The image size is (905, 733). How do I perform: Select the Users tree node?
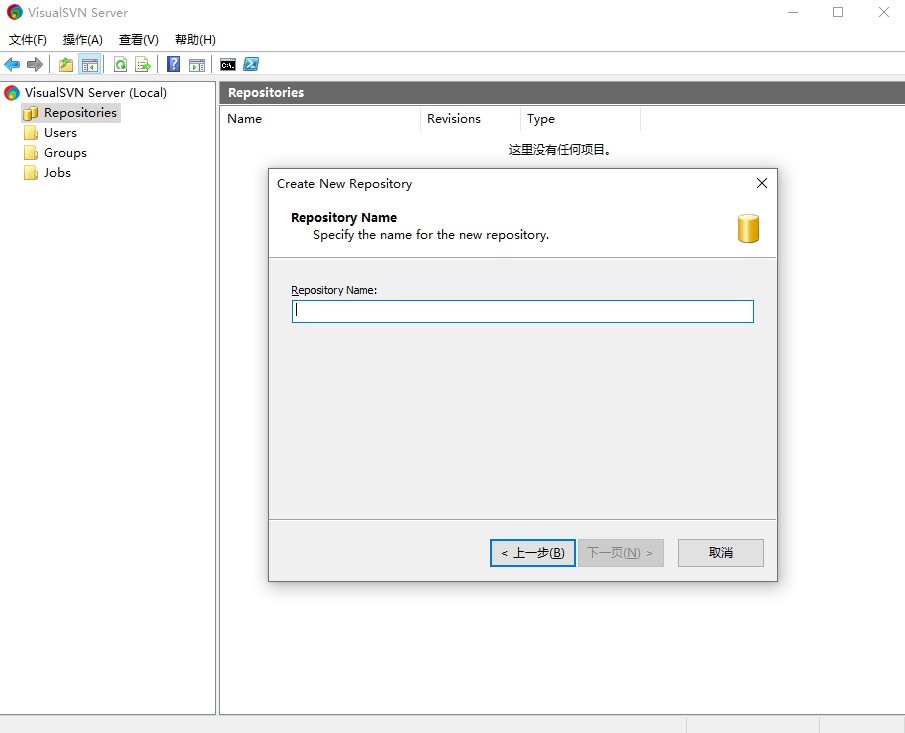tap(60, 133)
